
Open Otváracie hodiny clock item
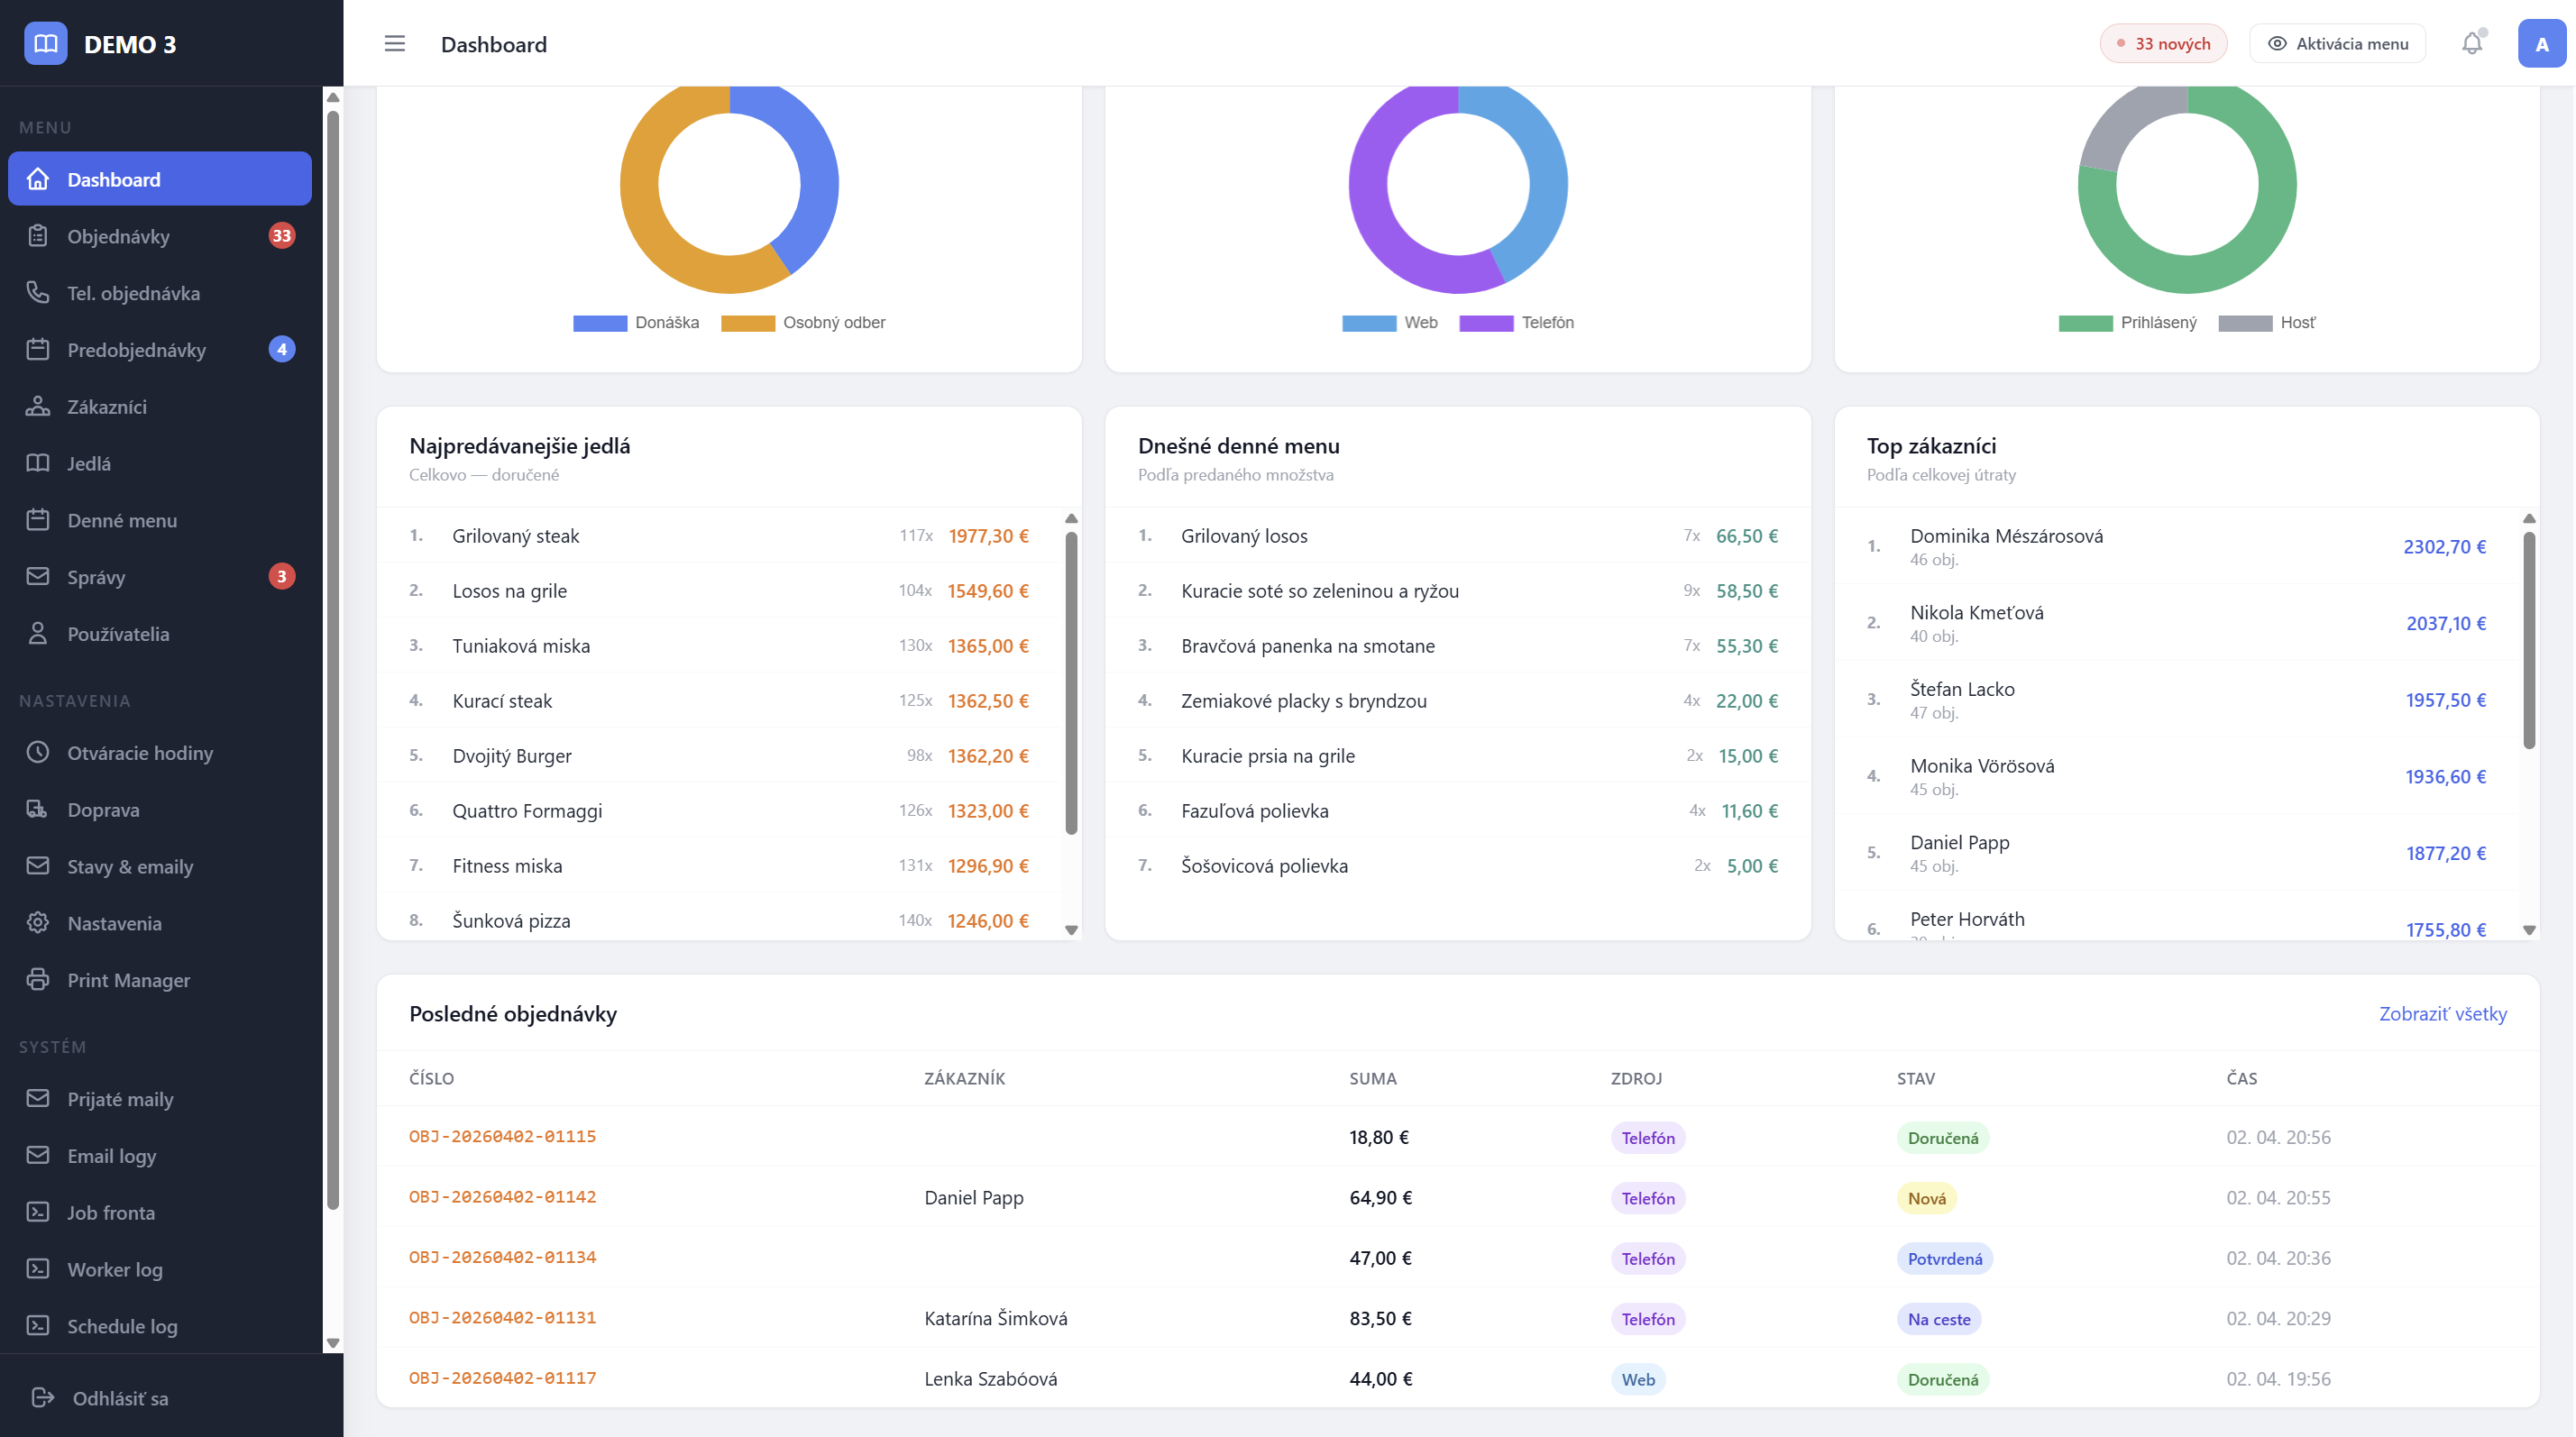pos(140,753)
